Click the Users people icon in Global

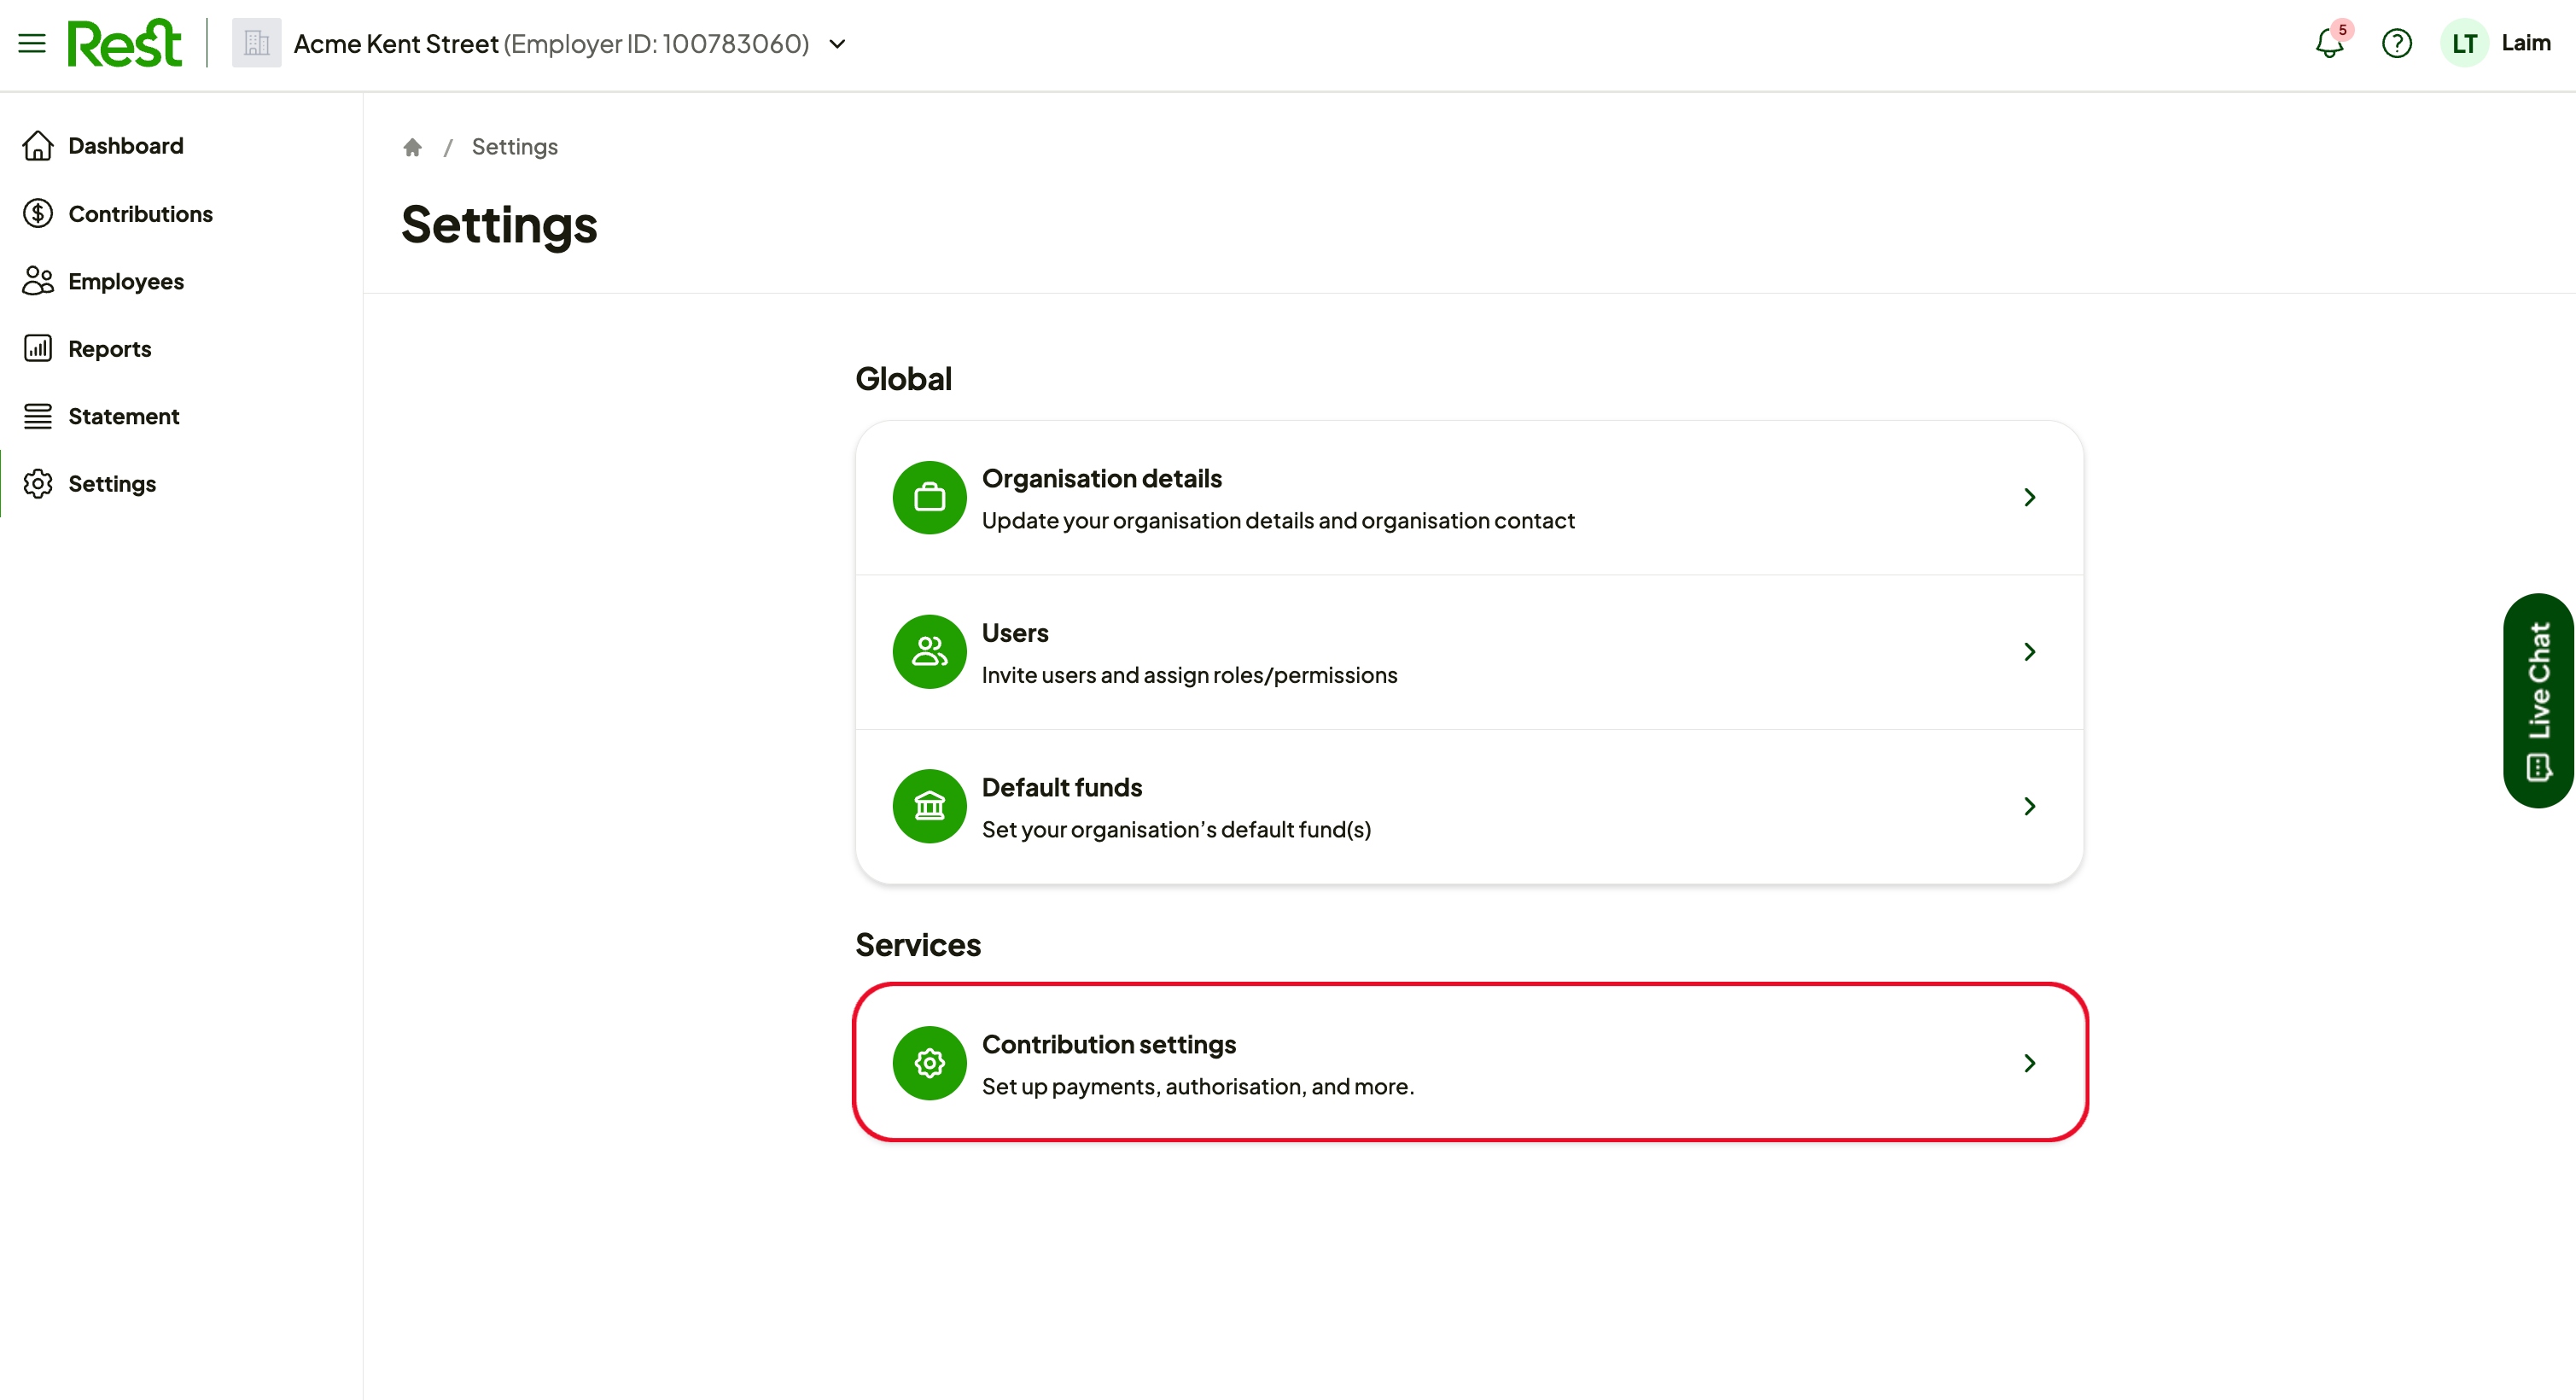click(x=929, y=652)
